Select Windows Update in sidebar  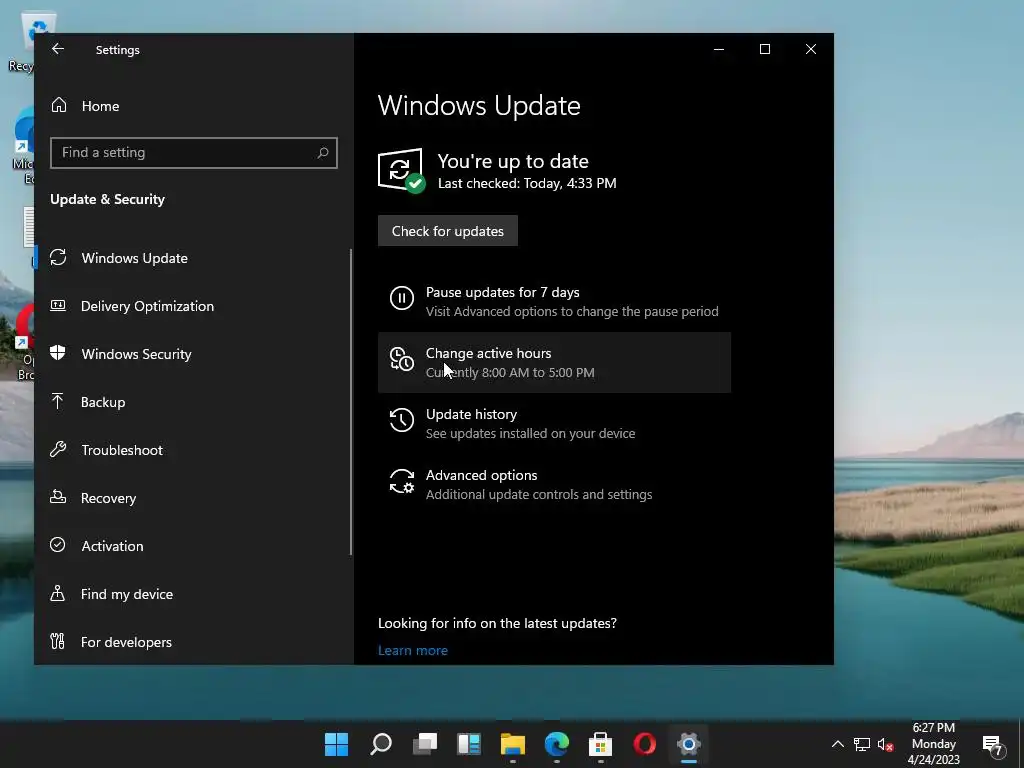(193, 258)
